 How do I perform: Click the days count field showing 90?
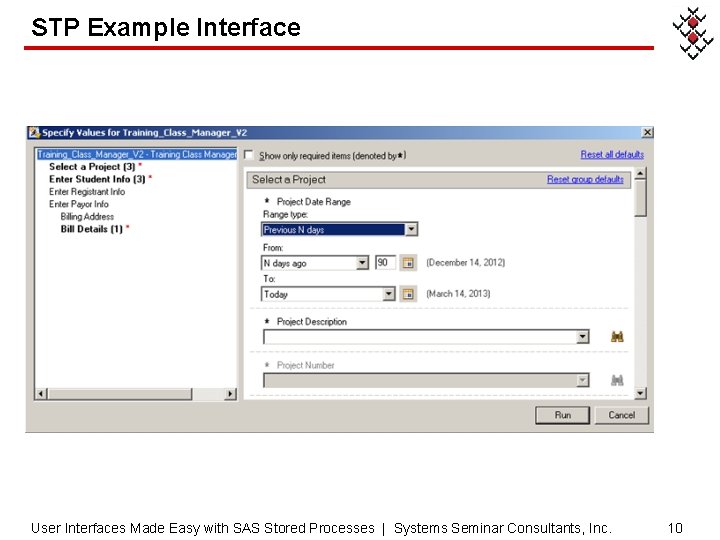[x=385, y=263]
